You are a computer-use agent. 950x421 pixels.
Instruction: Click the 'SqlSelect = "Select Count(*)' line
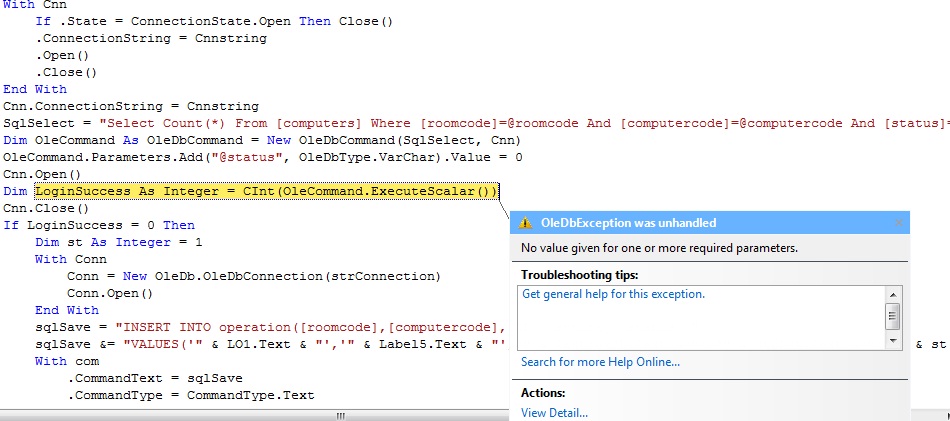476,123
